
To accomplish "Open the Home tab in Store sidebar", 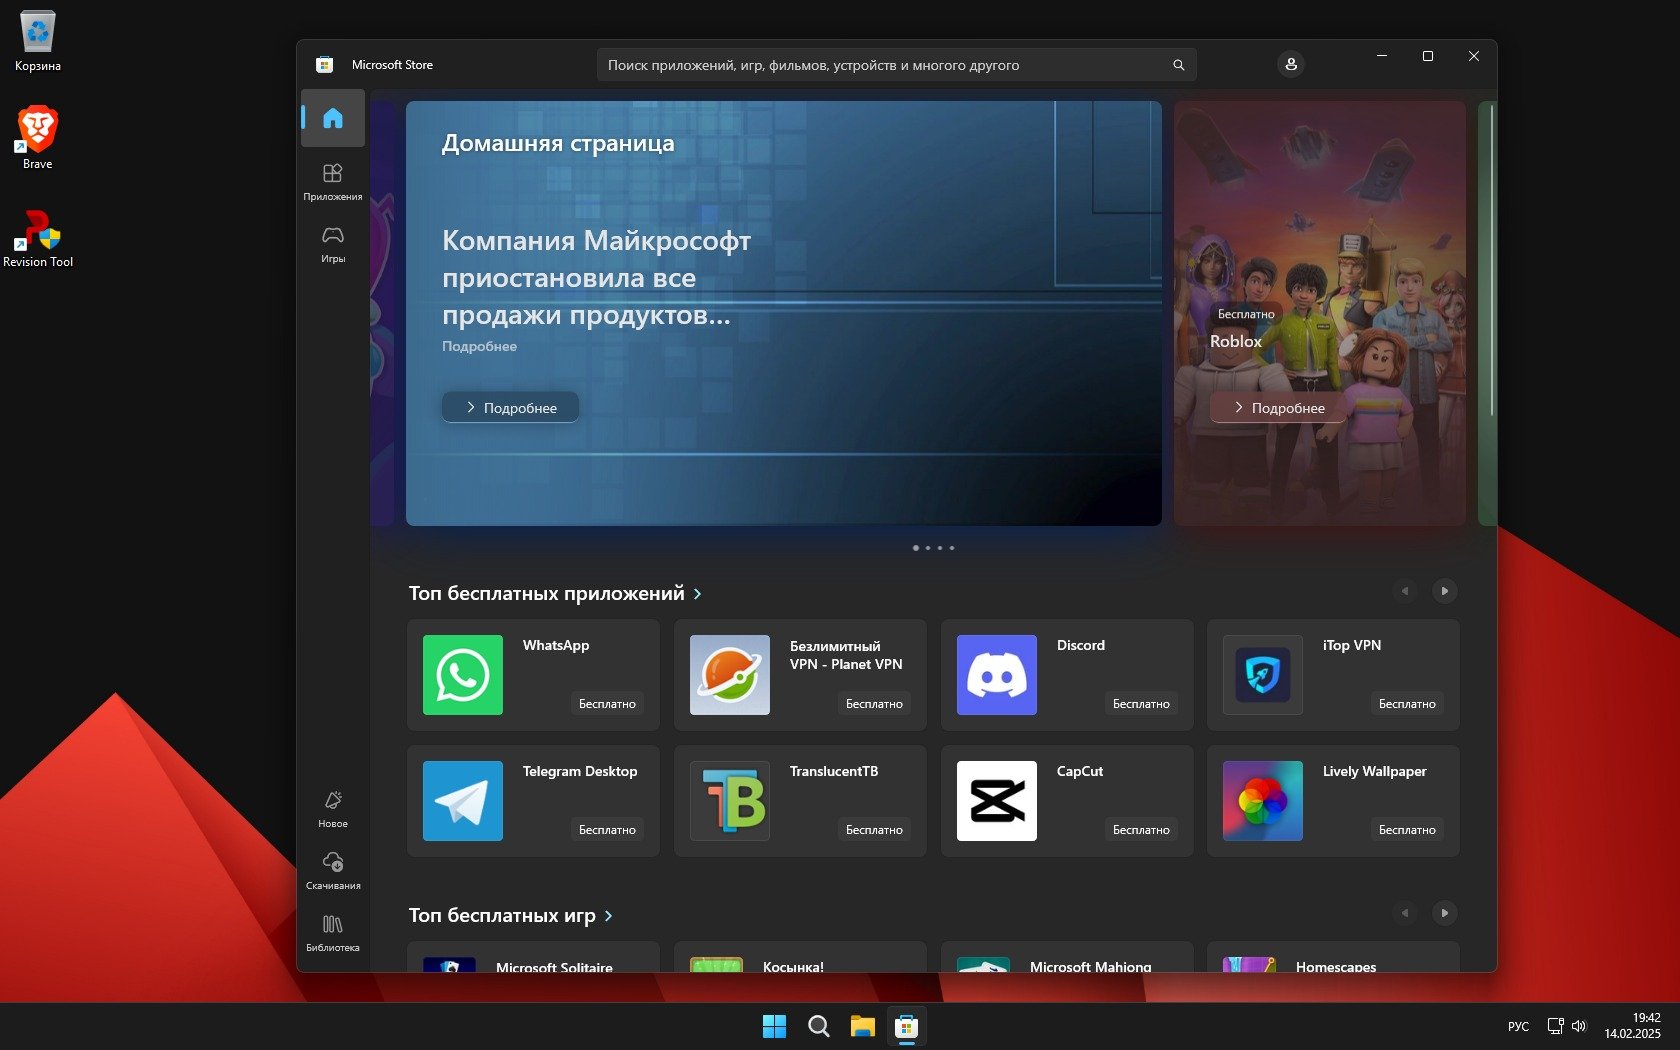I will click(x=333, y=118).
